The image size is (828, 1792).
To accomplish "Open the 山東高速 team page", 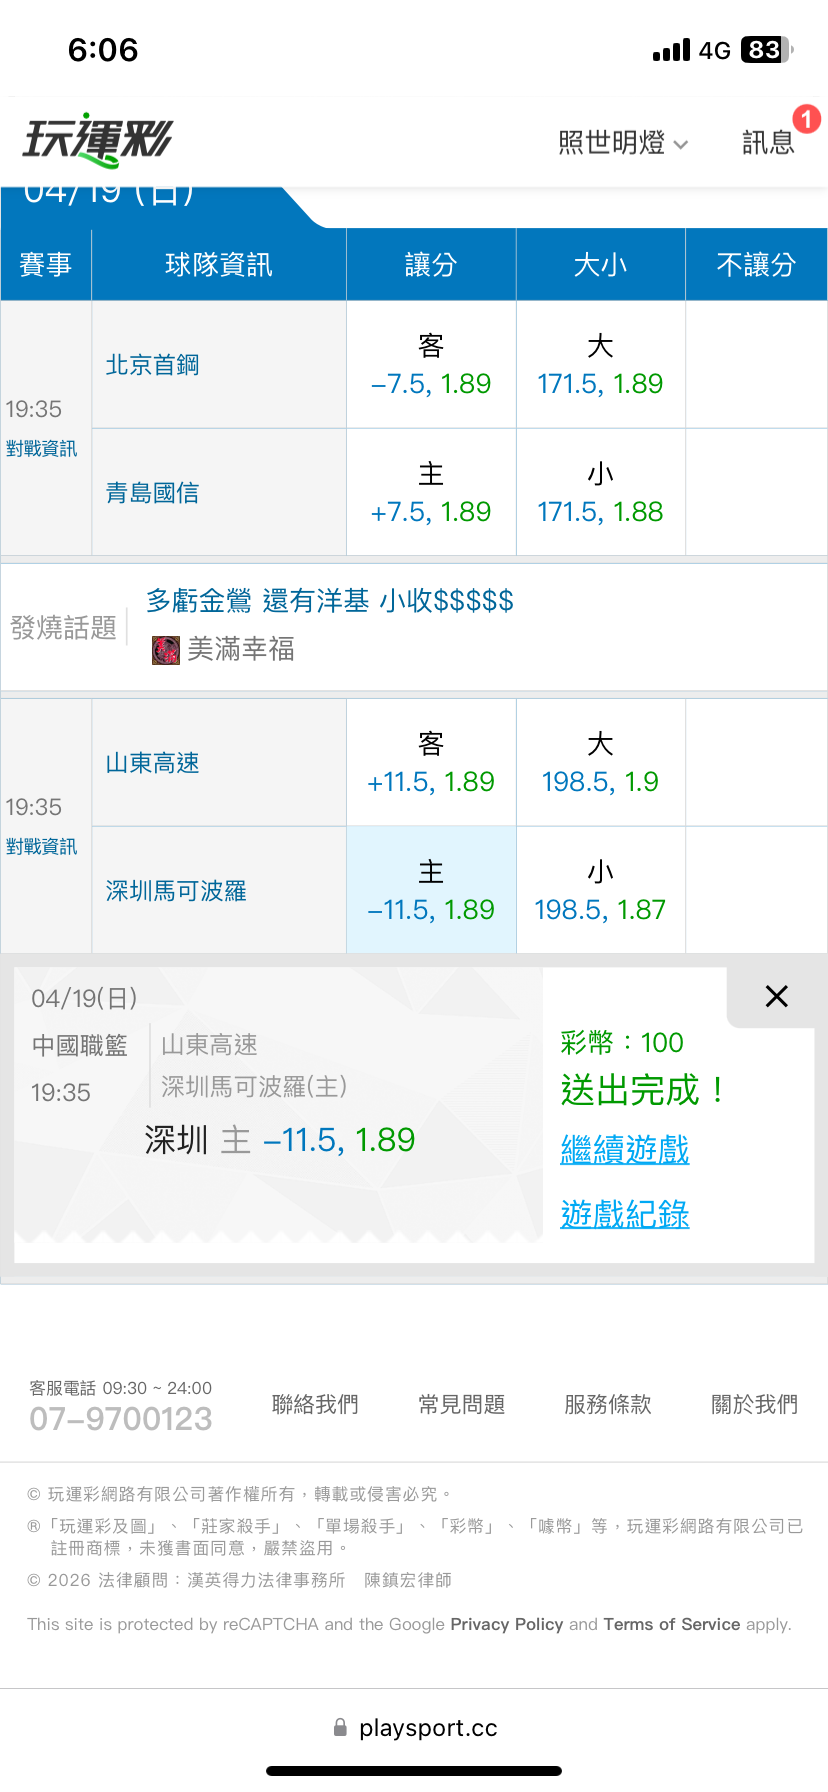I will pyautogui.click(x=153, y=763).
